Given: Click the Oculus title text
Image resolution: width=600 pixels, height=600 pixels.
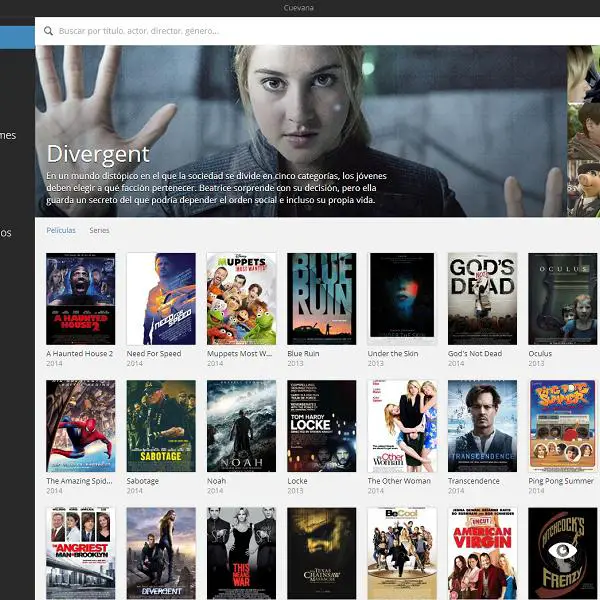Looking at the screenshot, I should (540, 354).
